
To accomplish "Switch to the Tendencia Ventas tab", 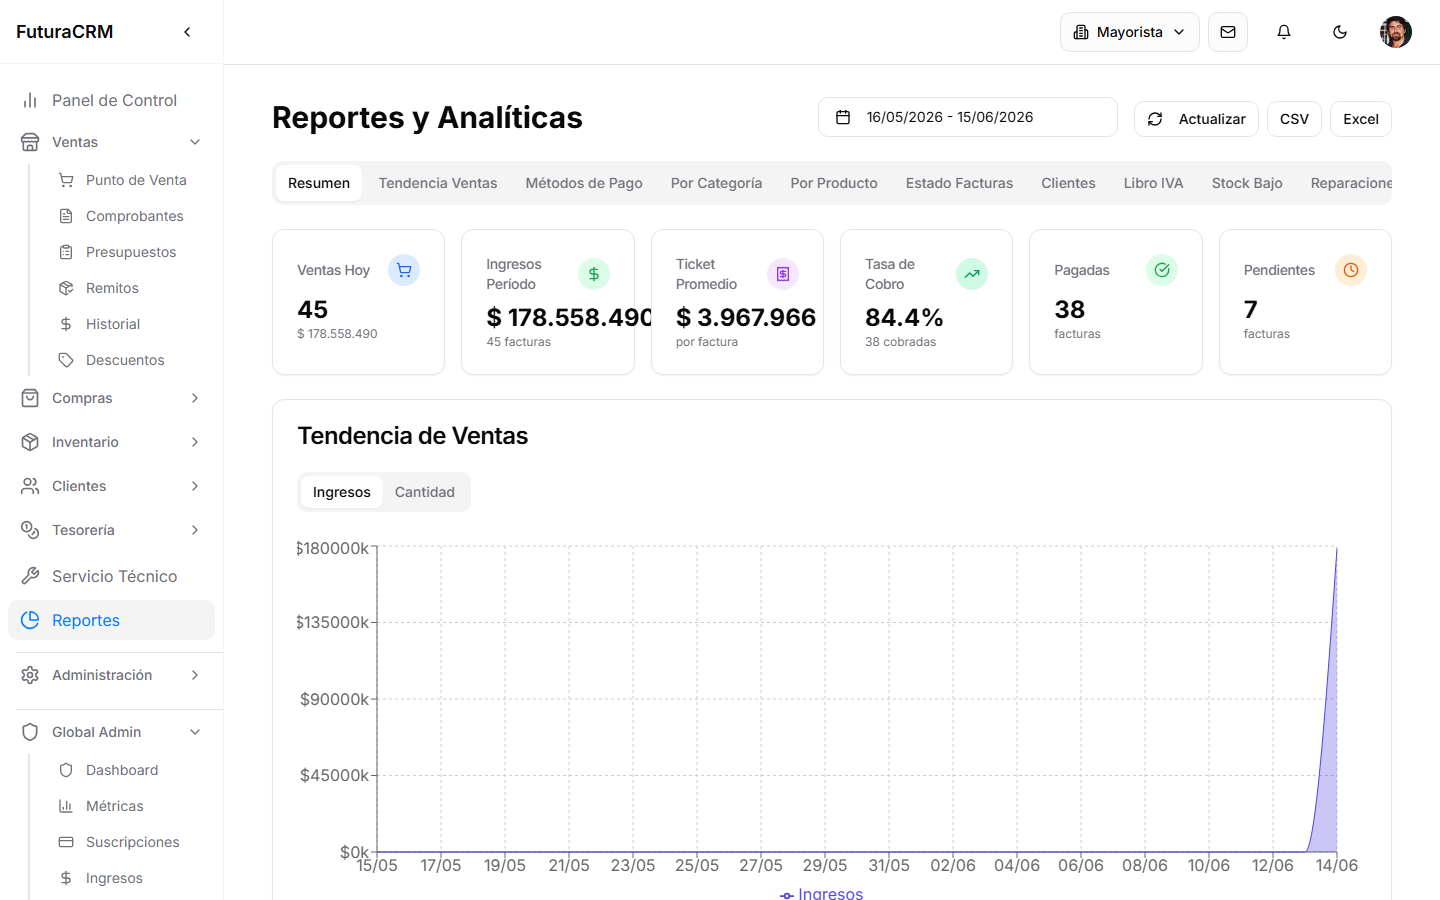I will (438, 183).
